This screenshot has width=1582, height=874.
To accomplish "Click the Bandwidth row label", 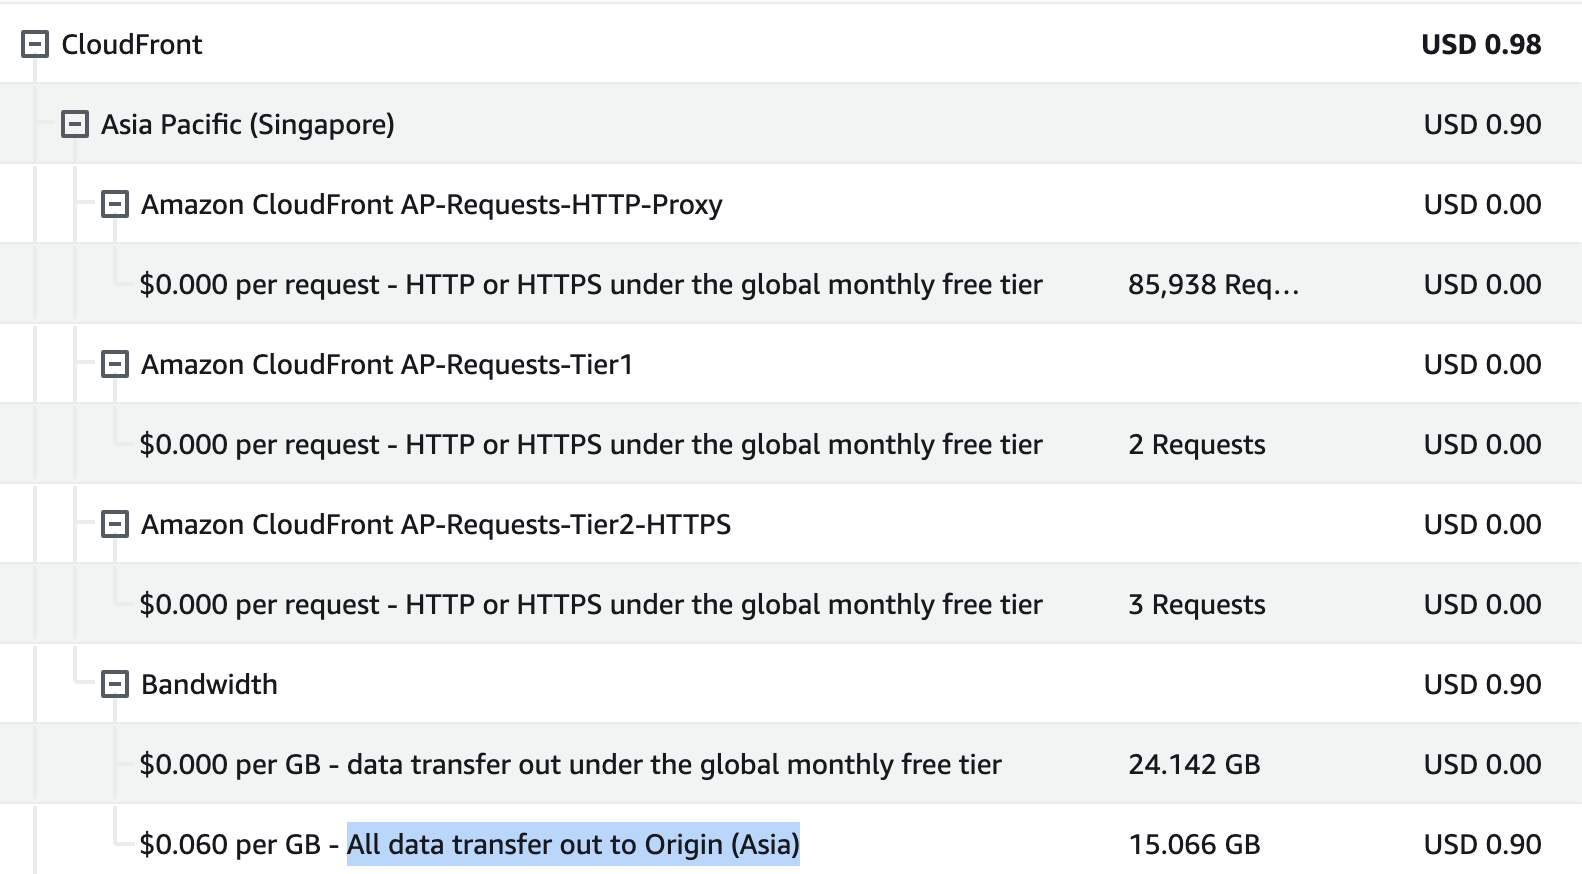I will [209, 684].
